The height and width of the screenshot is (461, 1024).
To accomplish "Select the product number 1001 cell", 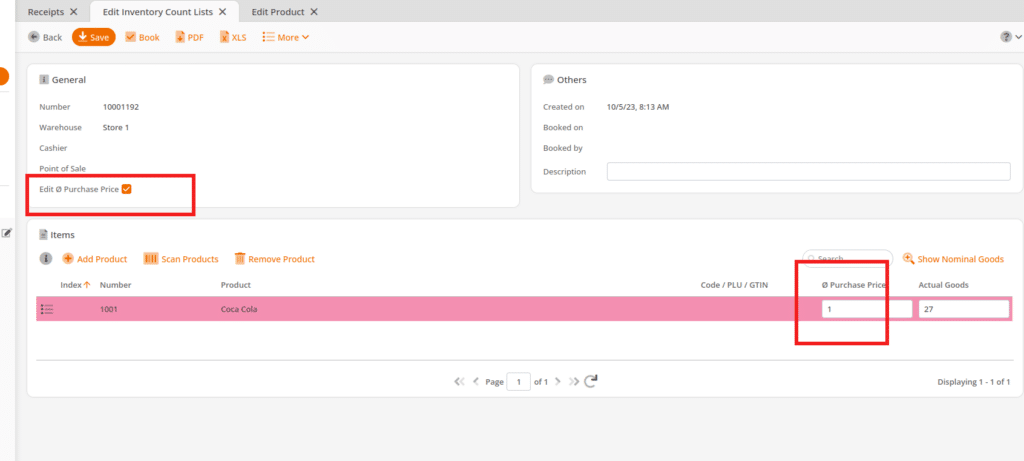I will pos(108,309).
